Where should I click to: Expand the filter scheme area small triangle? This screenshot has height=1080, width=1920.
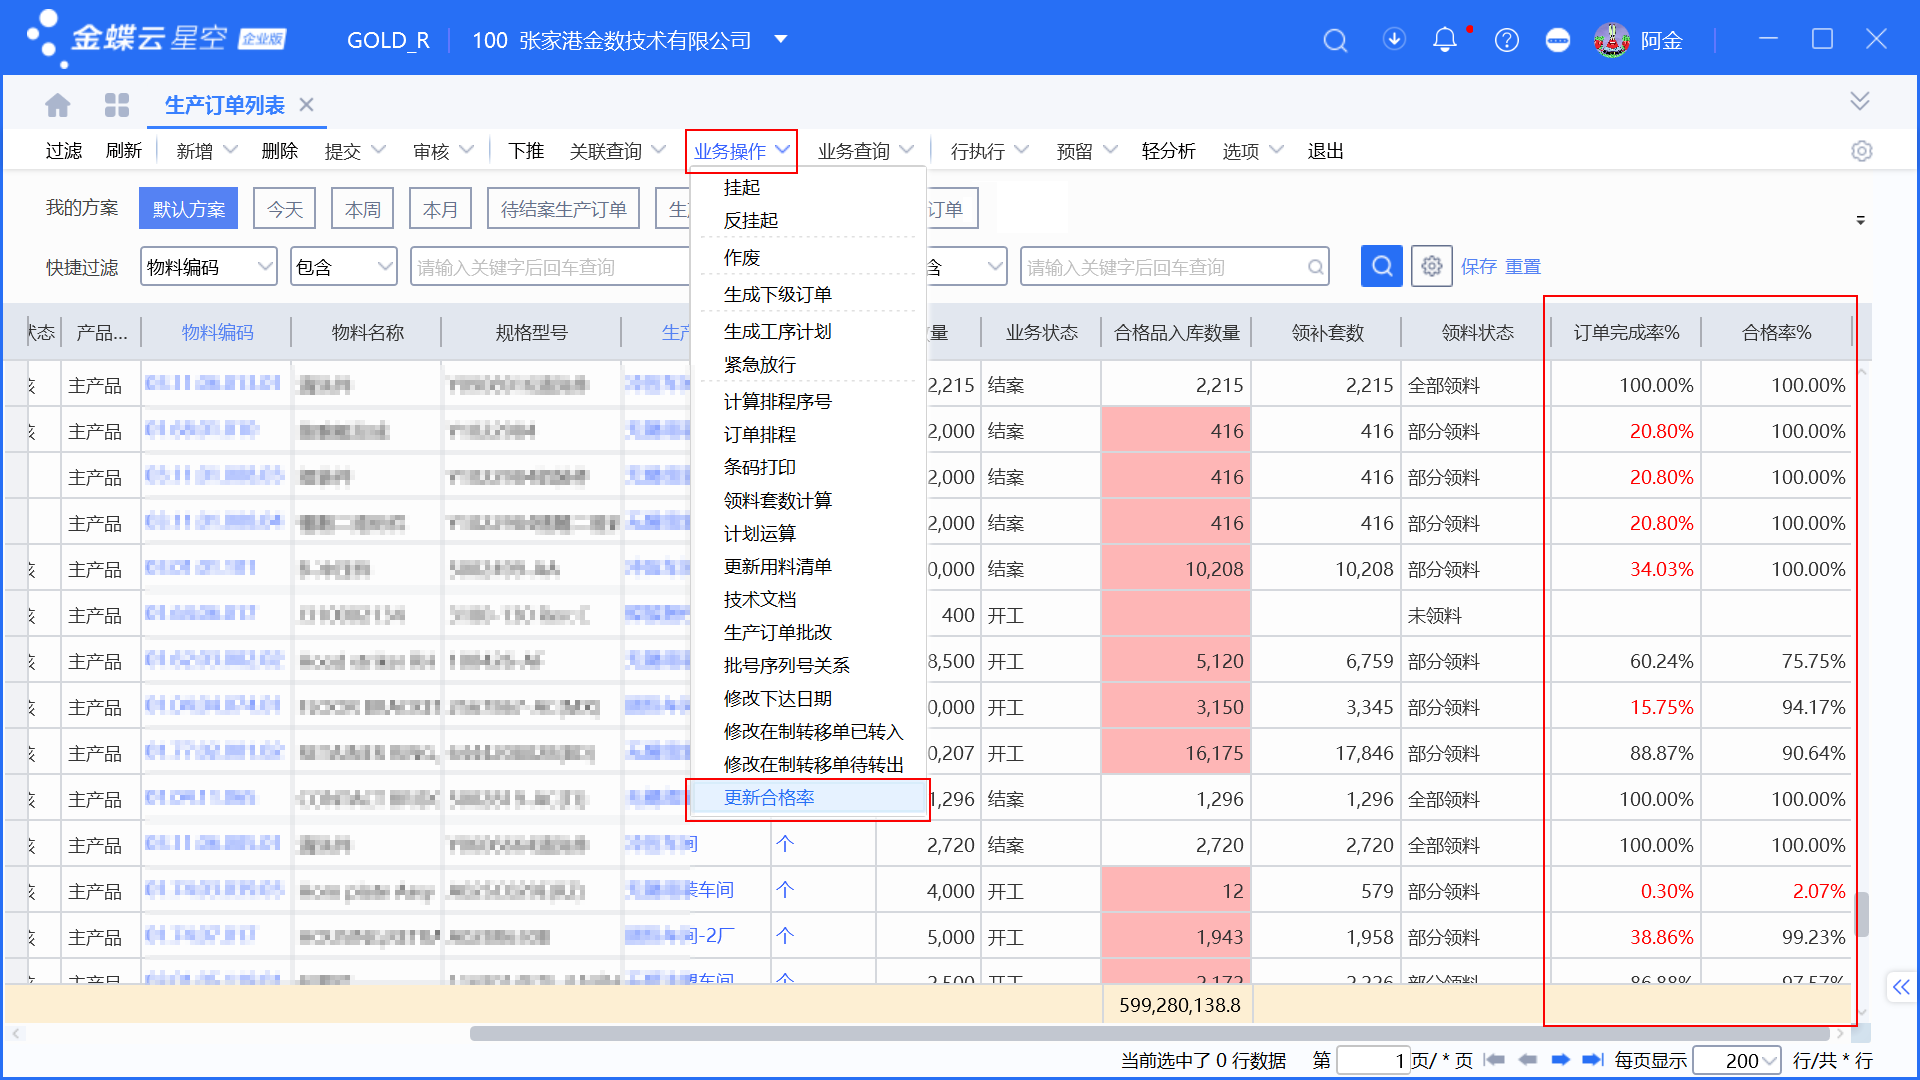click(1861, 220)
